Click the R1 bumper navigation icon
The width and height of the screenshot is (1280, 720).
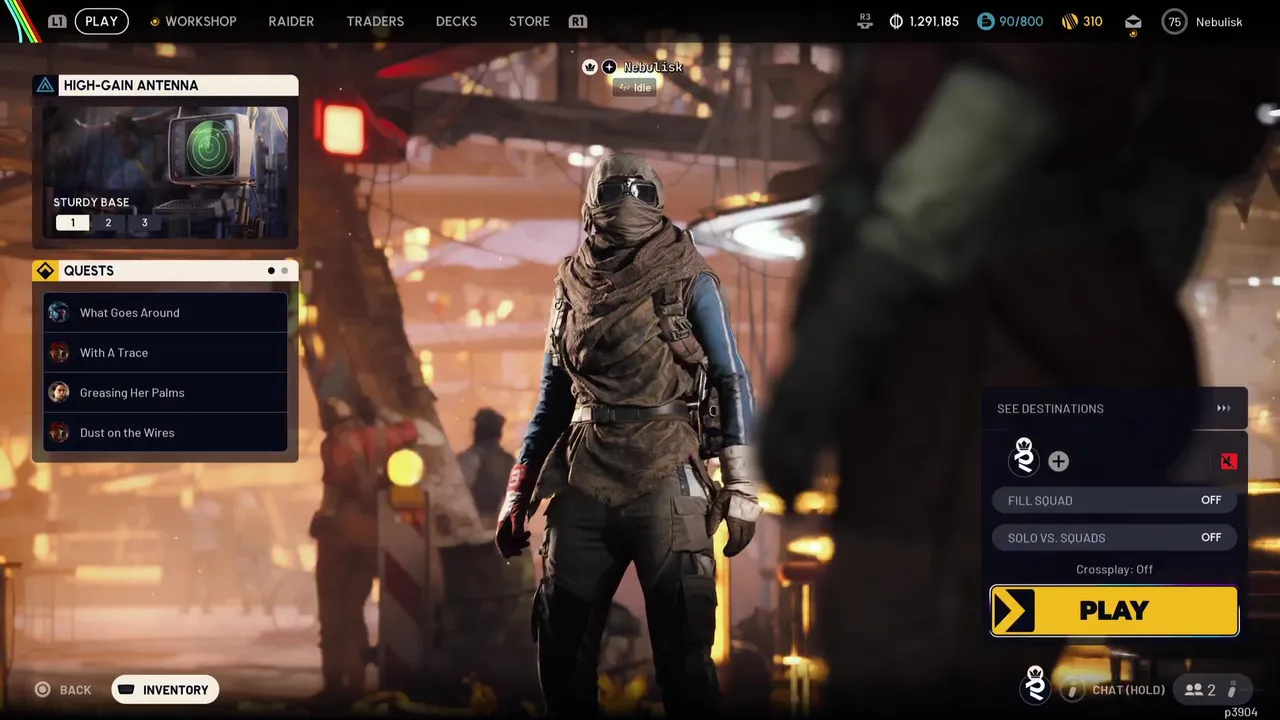[x=577, y=21]
